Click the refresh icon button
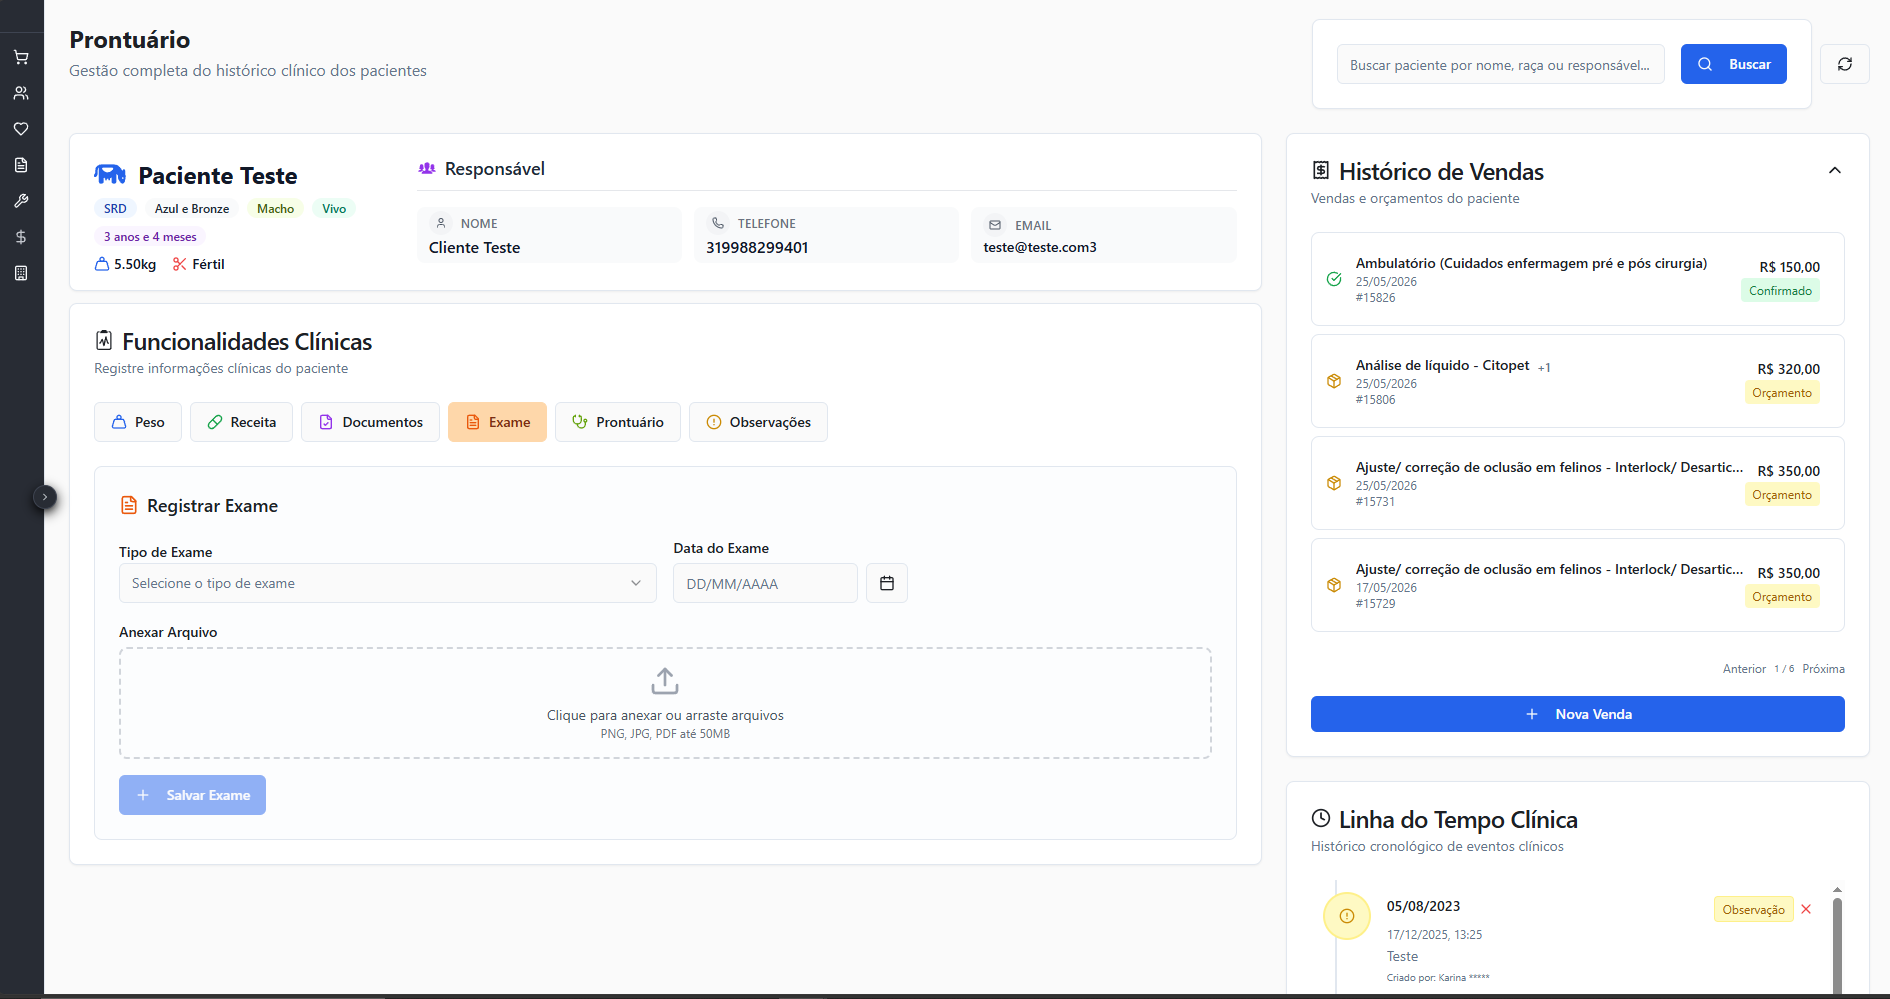 pyautogui.click(x=1845, y=64)
